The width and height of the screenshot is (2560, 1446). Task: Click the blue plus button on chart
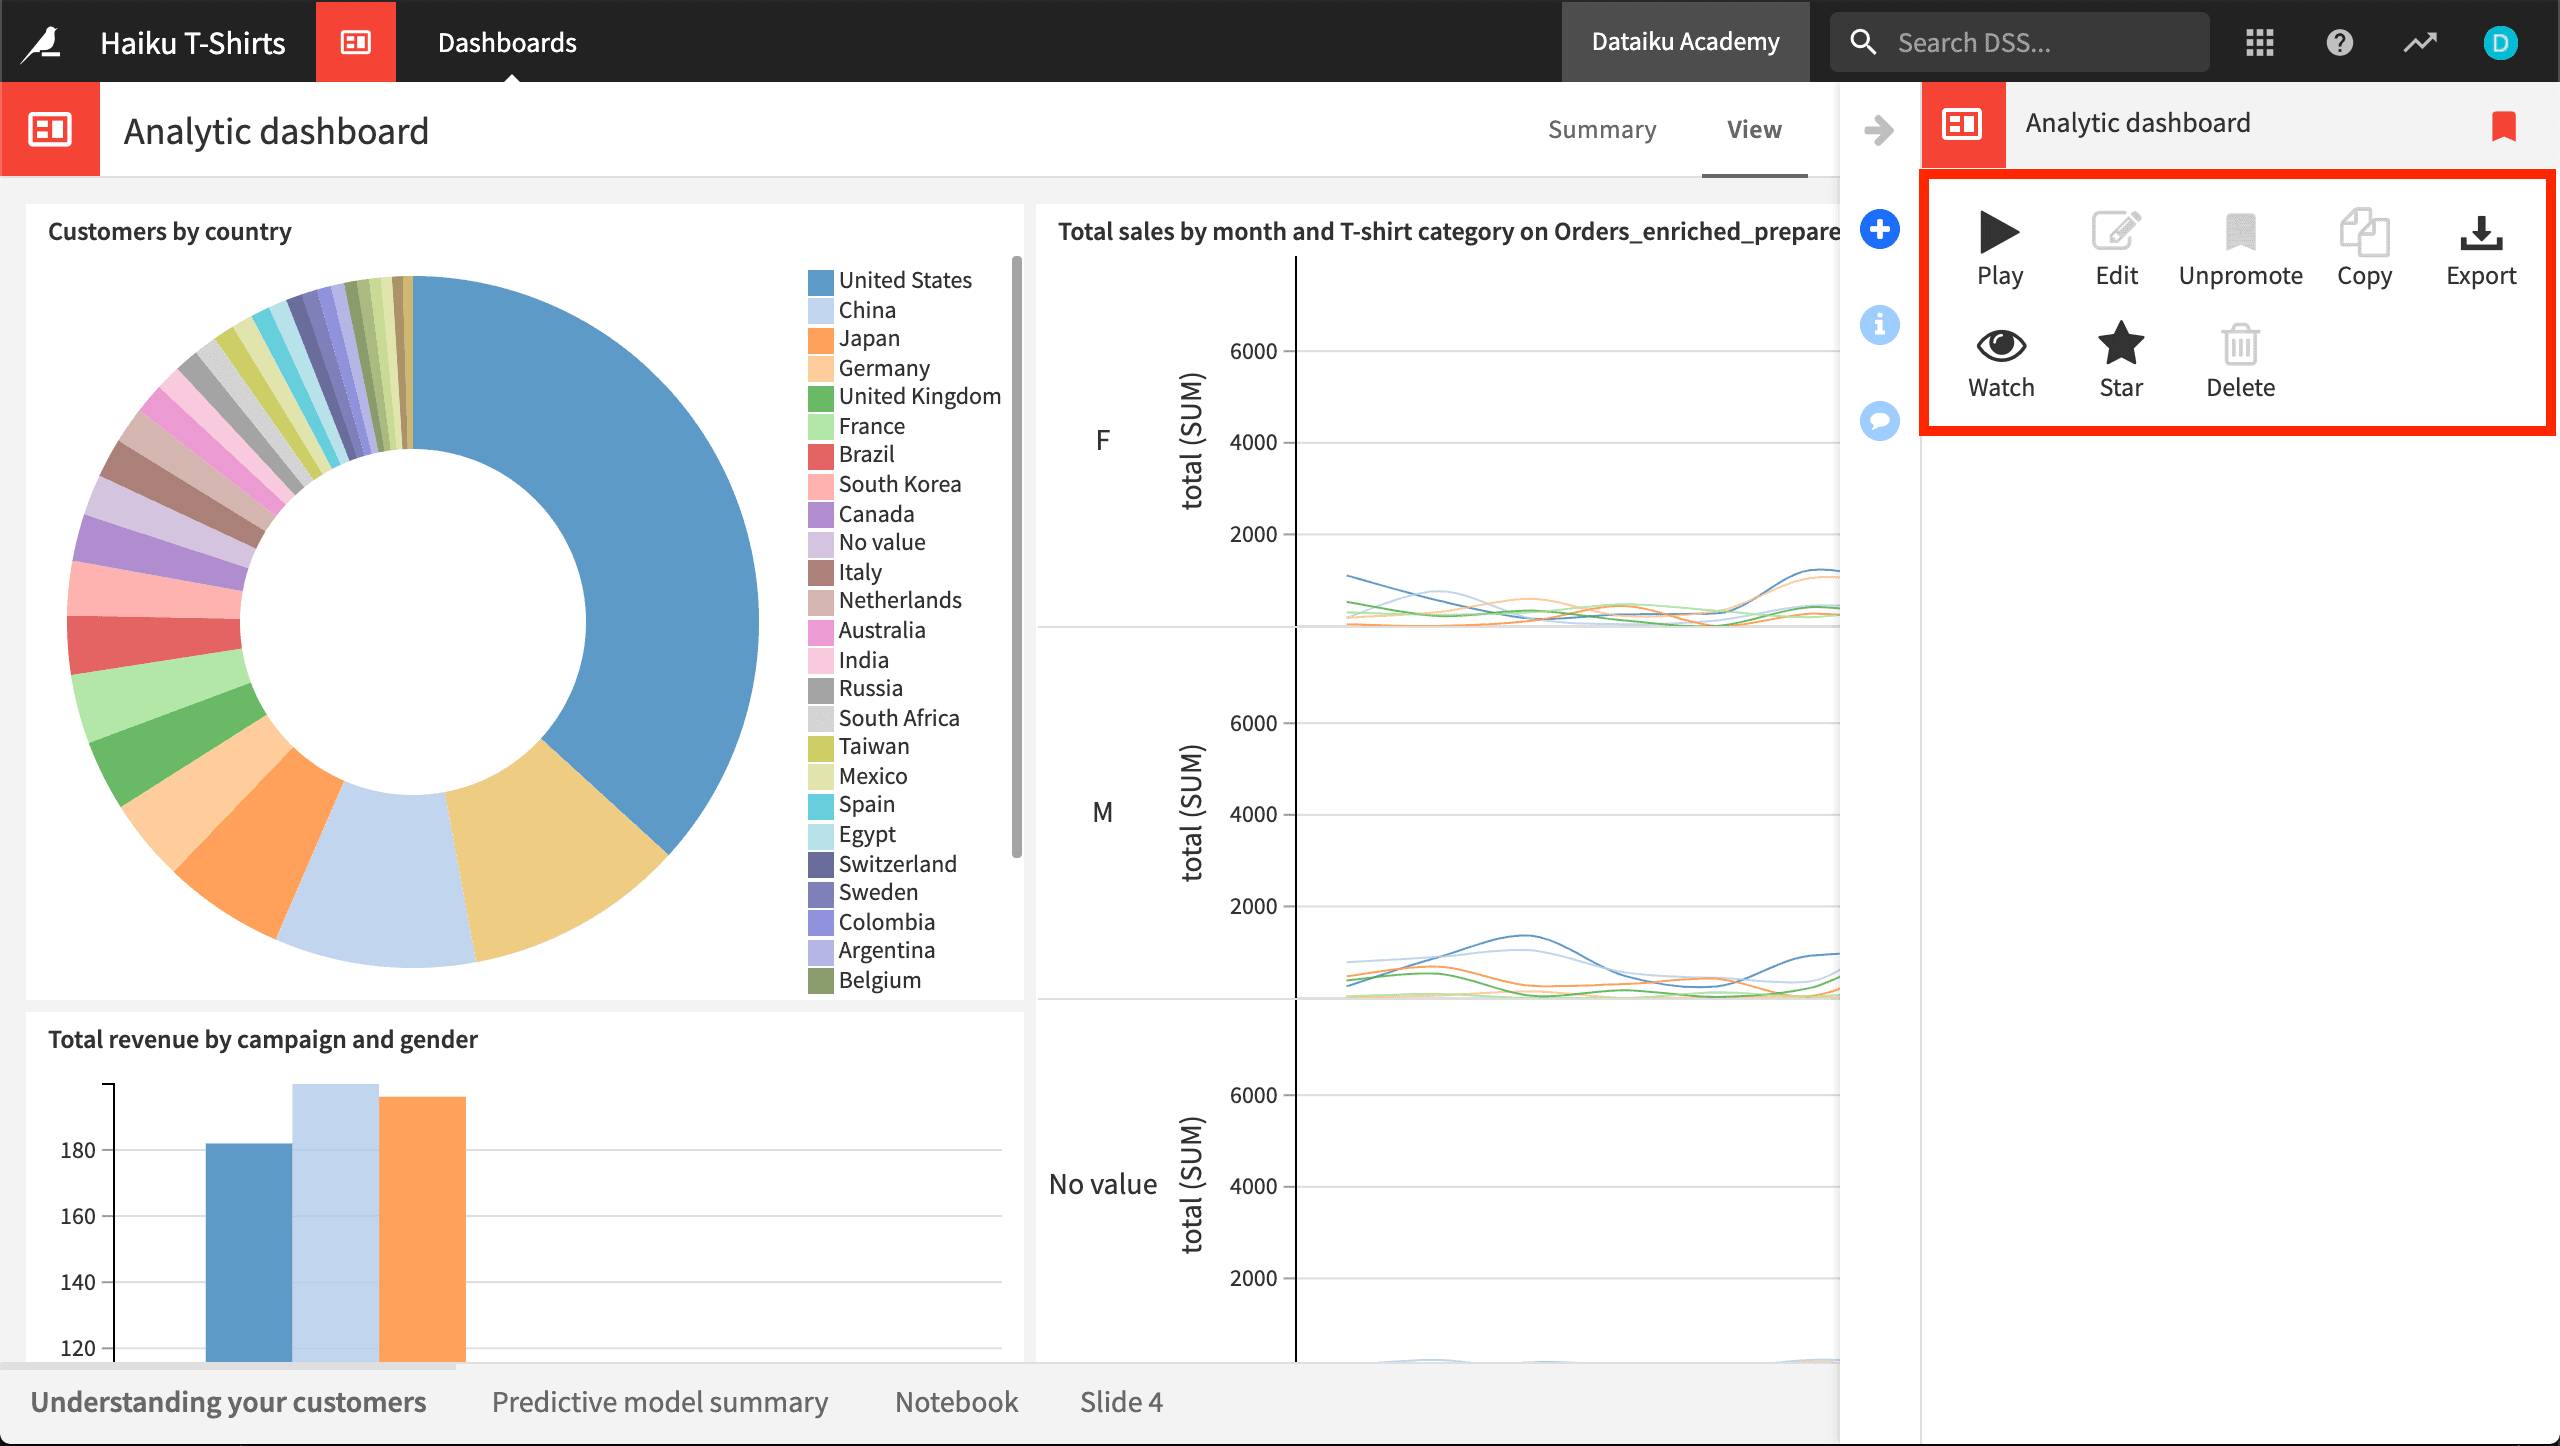[x=1878, y=230]
